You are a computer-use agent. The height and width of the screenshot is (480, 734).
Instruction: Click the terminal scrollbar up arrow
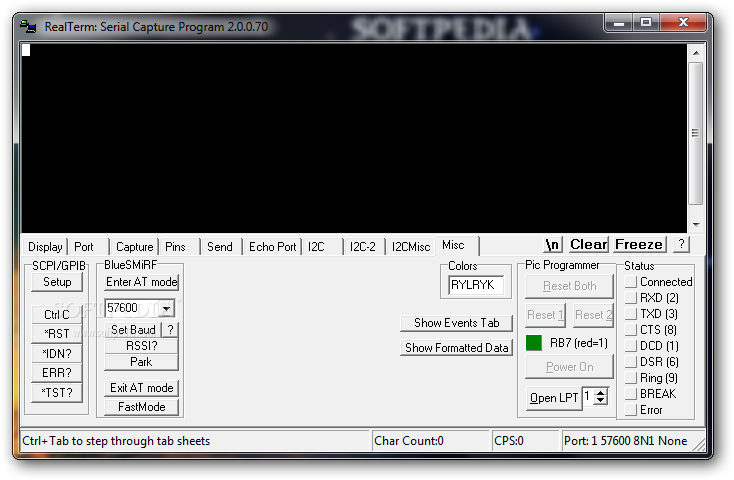coord(696,53)
